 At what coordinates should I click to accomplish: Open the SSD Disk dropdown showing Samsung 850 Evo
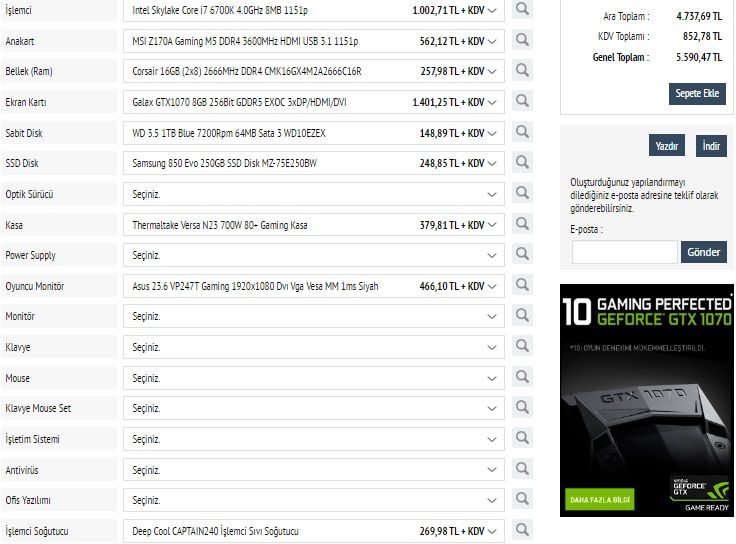314,163
